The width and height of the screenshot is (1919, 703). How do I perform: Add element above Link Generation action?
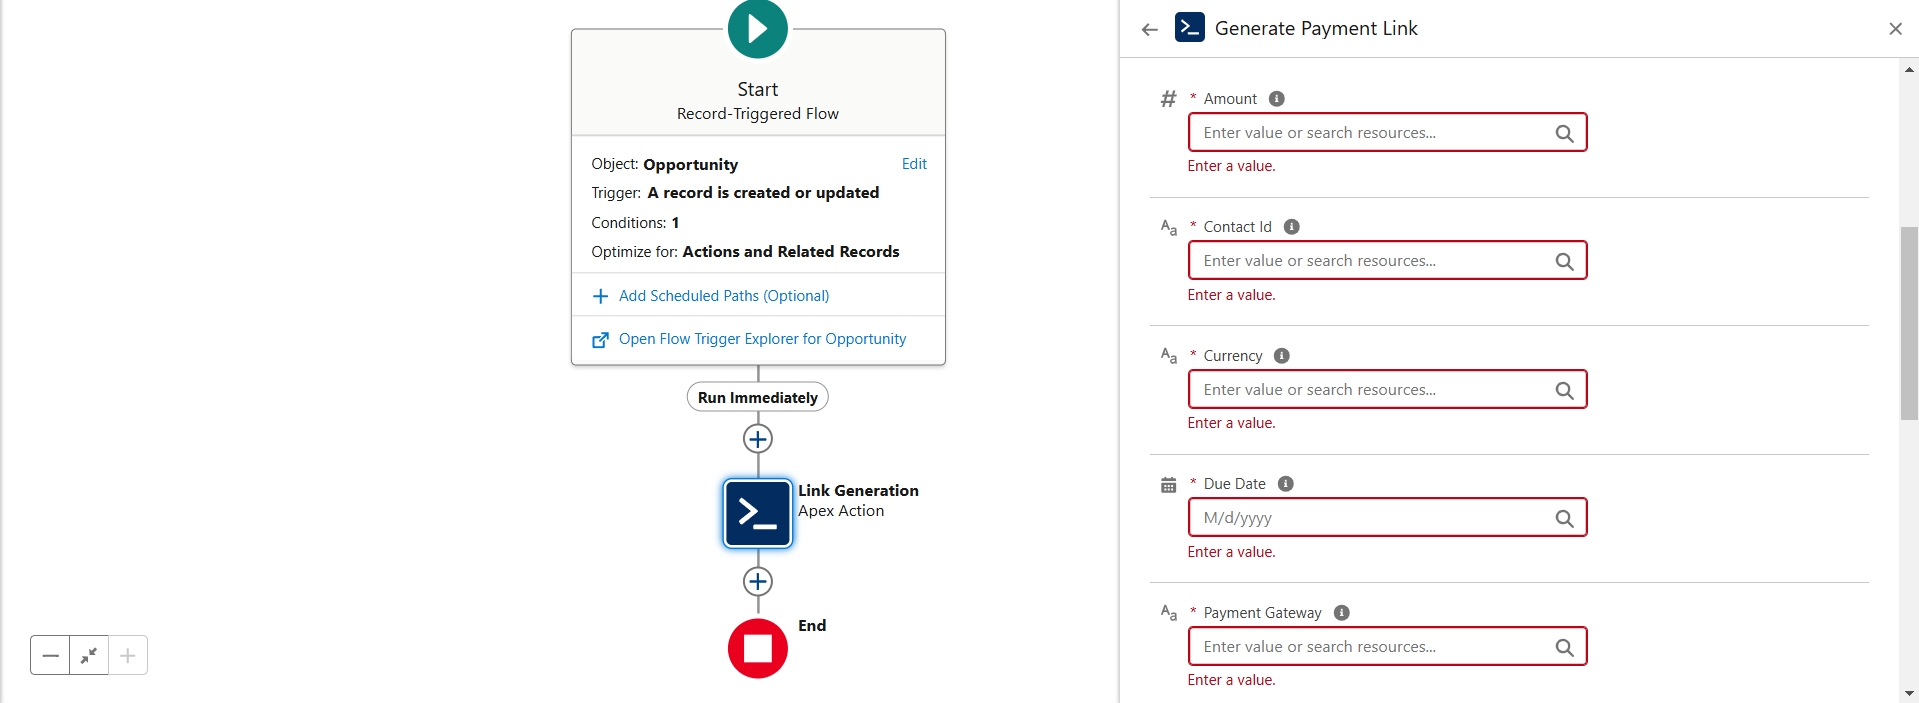(x=758, y=439)
